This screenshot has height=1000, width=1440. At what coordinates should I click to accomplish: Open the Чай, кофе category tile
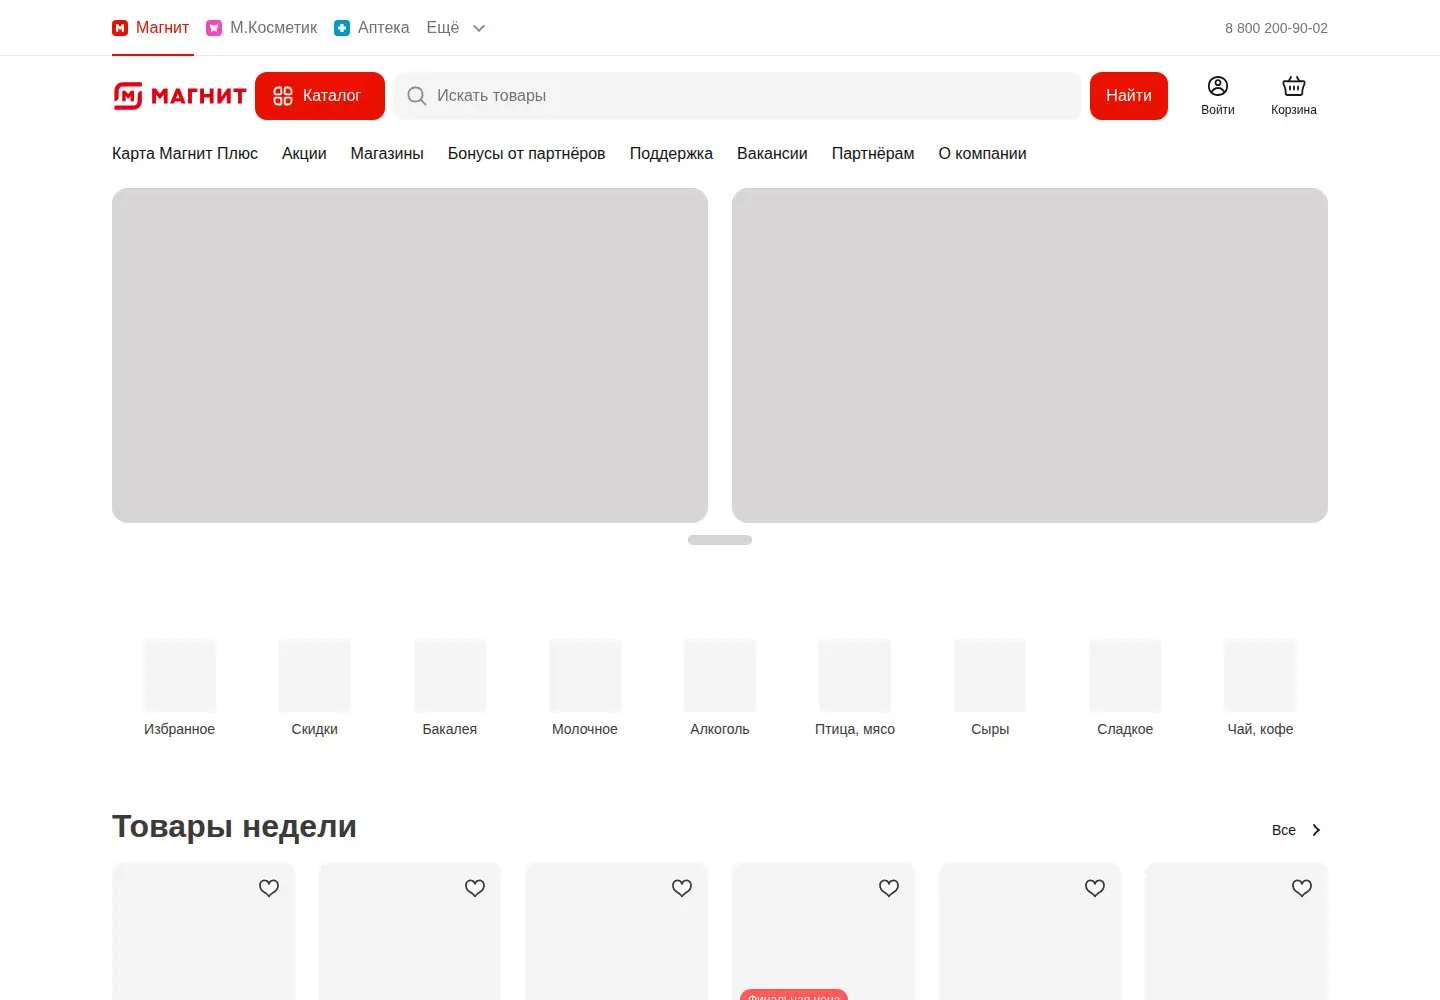1260,688
